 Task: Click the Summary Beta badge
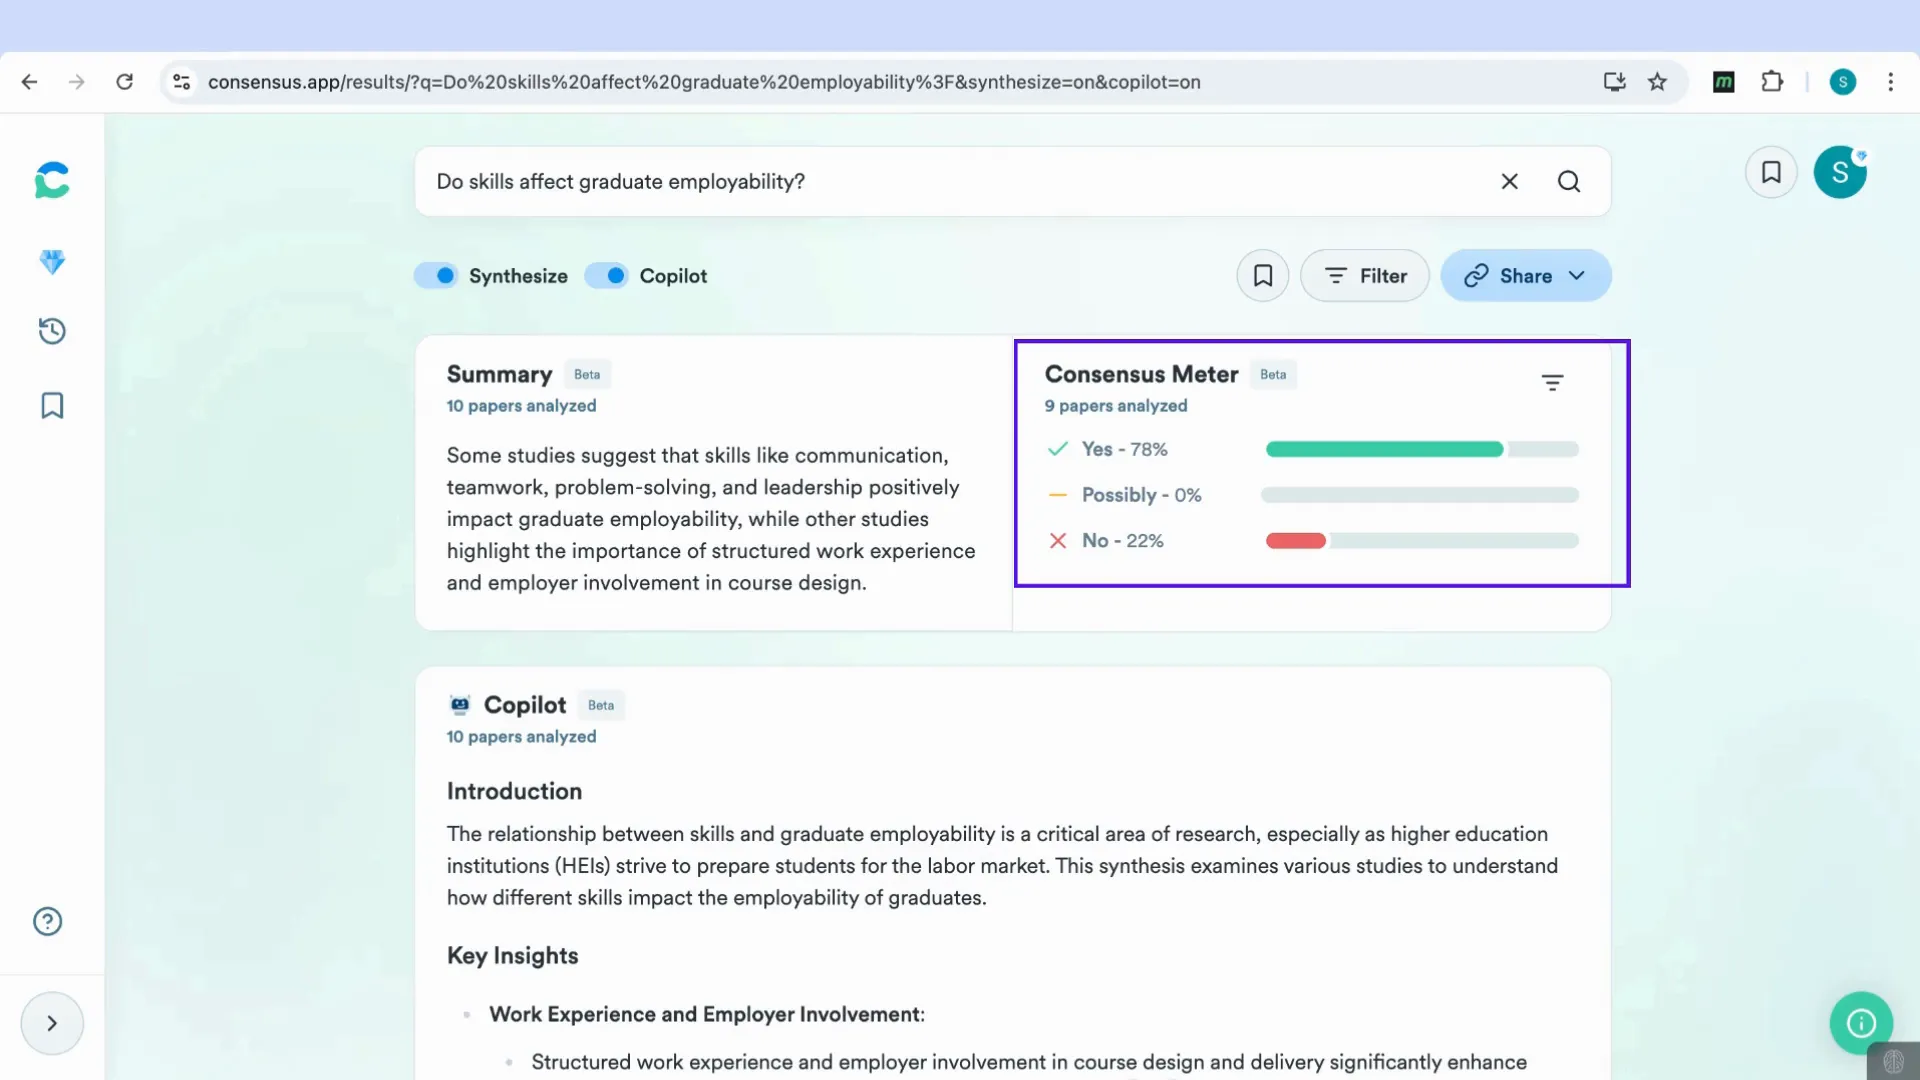pyautogui.click(x=587, y=374)
